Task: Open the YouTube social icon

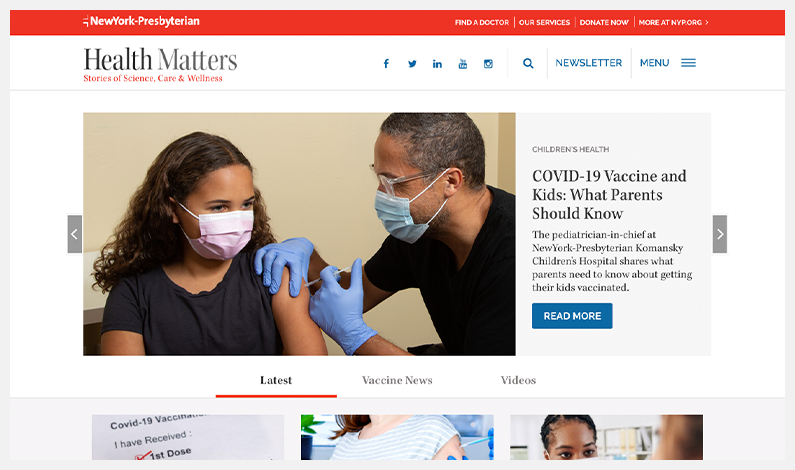Action: [x=462, y=63]
